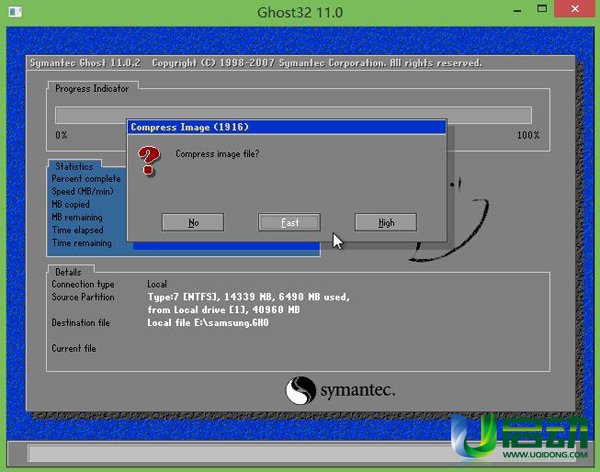Click the "Local file E:\samsung.GHO" value

(208, 323)
